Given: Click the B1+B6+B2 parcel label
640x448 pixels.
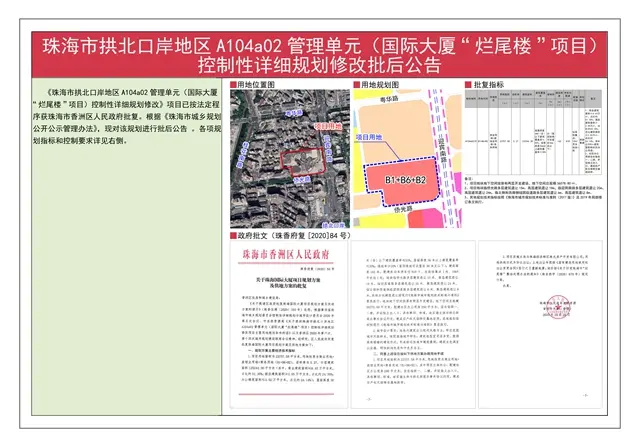Looking at the screenshot, I should point(405,180).
